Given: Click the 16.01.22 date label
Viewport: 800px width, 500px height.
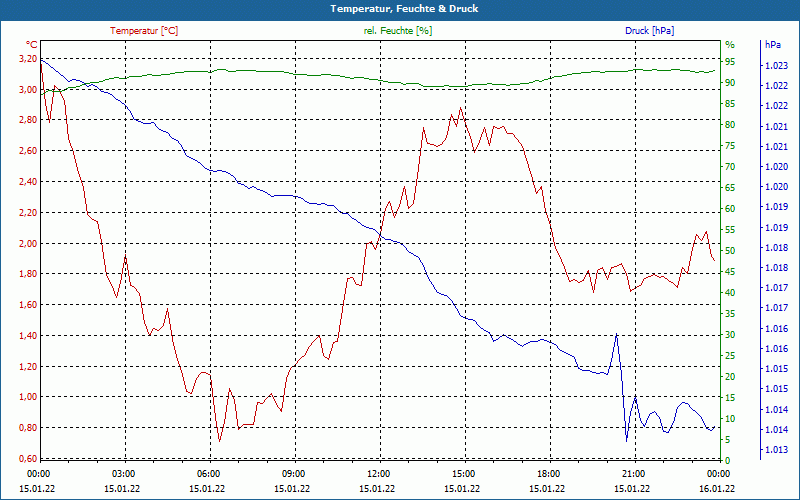Looking at the screenshot, I should pyautogui.click(x=718, y=488).
